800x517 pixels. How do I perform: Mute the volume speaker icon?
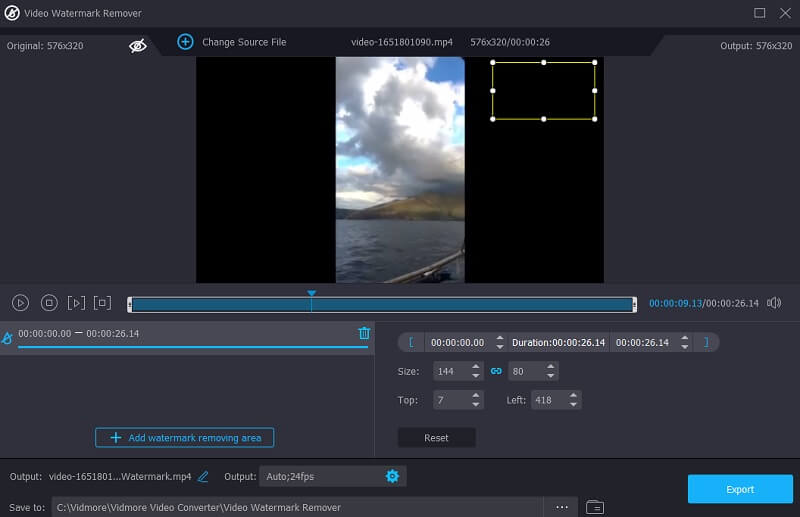click(773, 303)
